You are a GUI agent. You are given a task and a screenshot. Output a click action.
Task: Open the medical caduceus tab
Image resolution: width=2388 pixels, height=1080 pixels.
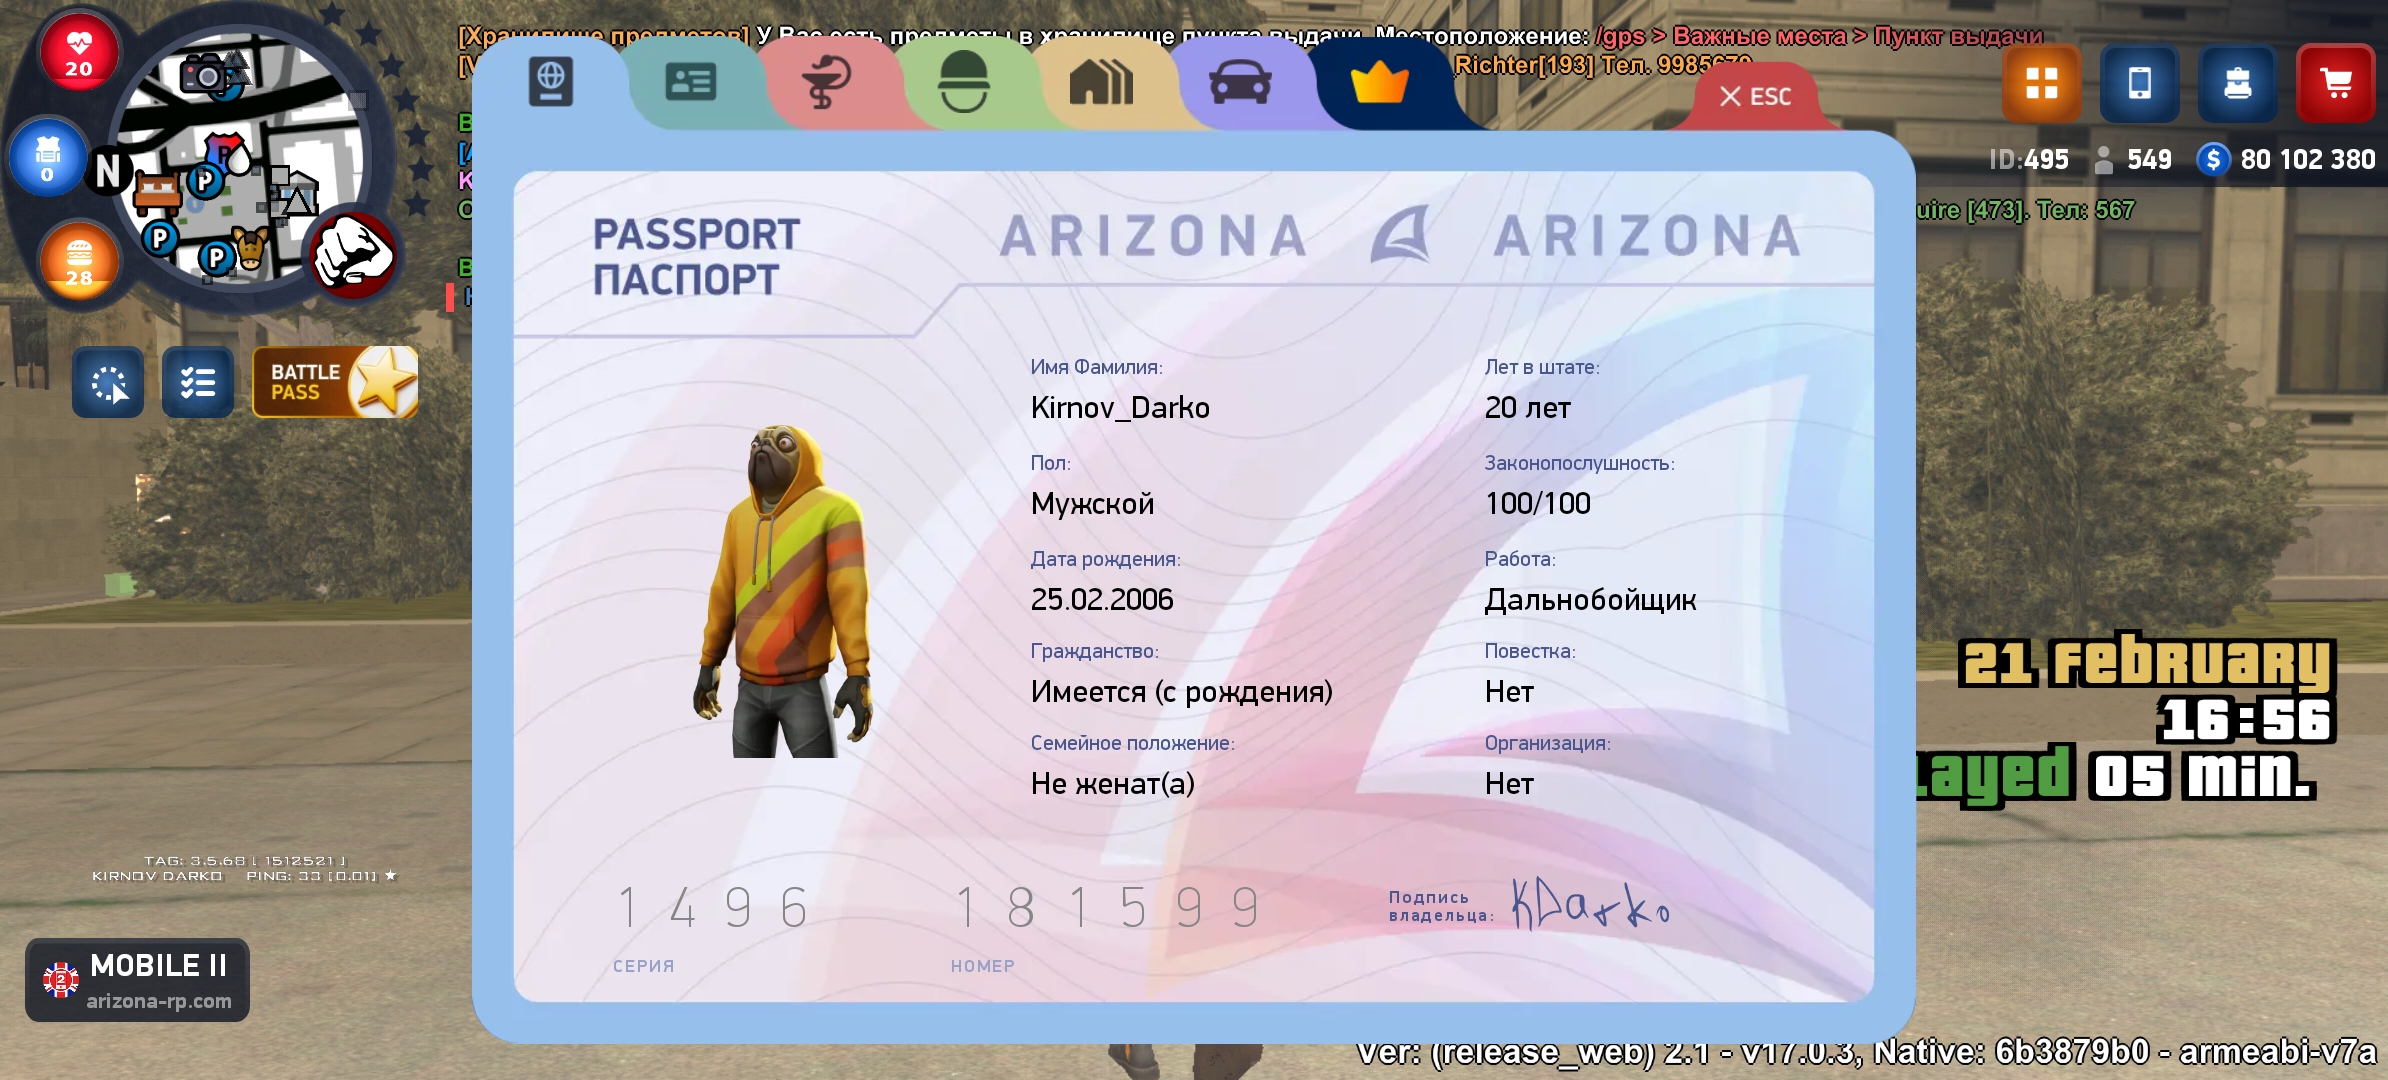pos(827,82)
